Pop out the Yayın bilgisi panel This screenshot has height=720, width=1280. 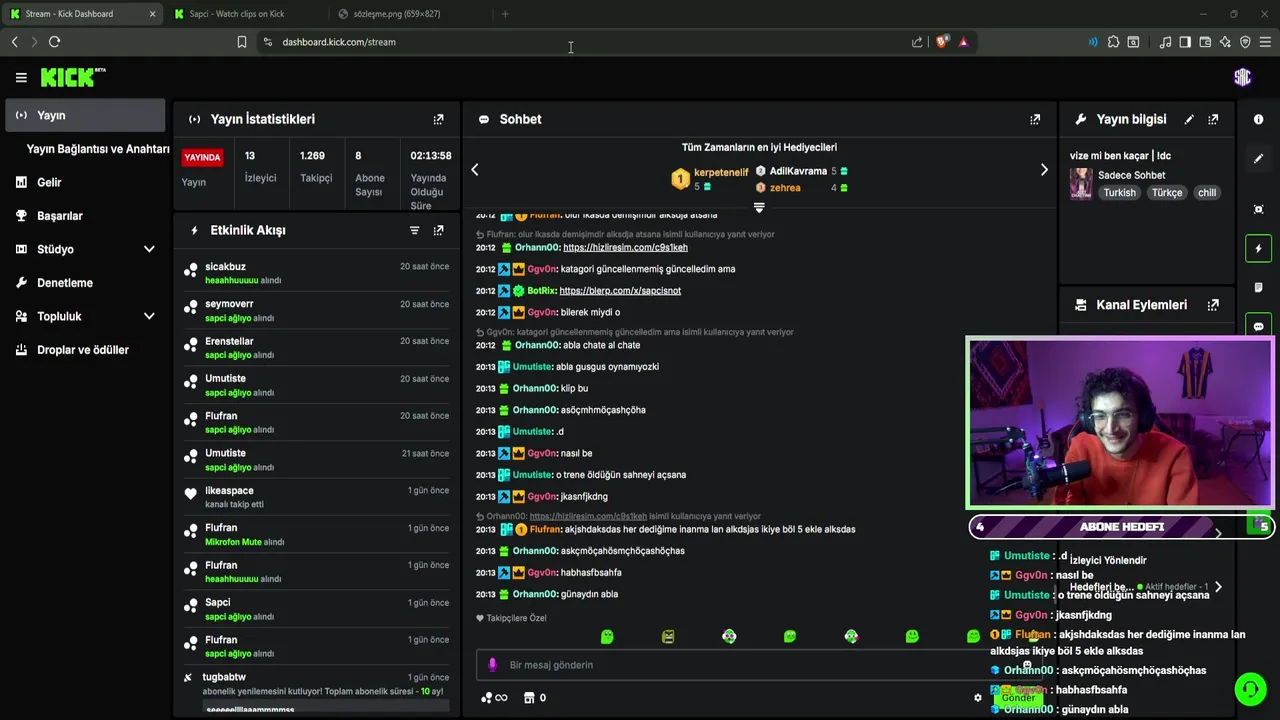point(1213,119)
